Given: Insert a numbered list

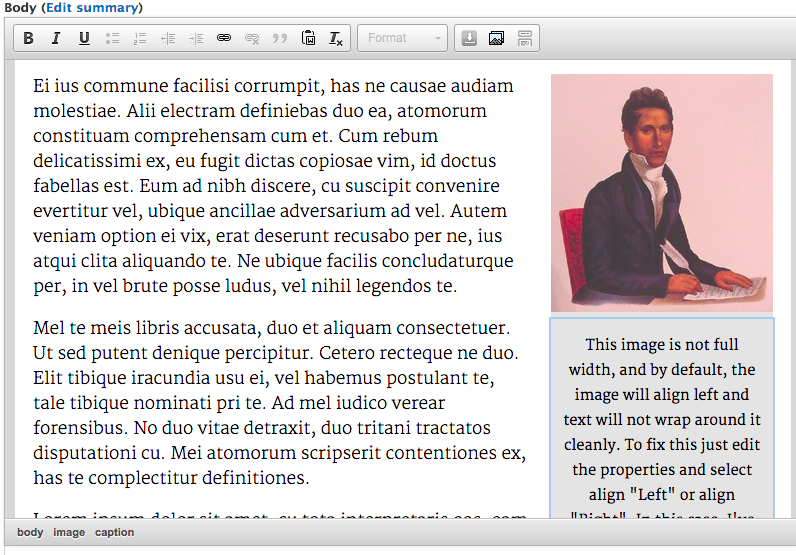Looking at the screenshot, I should 140,38.
